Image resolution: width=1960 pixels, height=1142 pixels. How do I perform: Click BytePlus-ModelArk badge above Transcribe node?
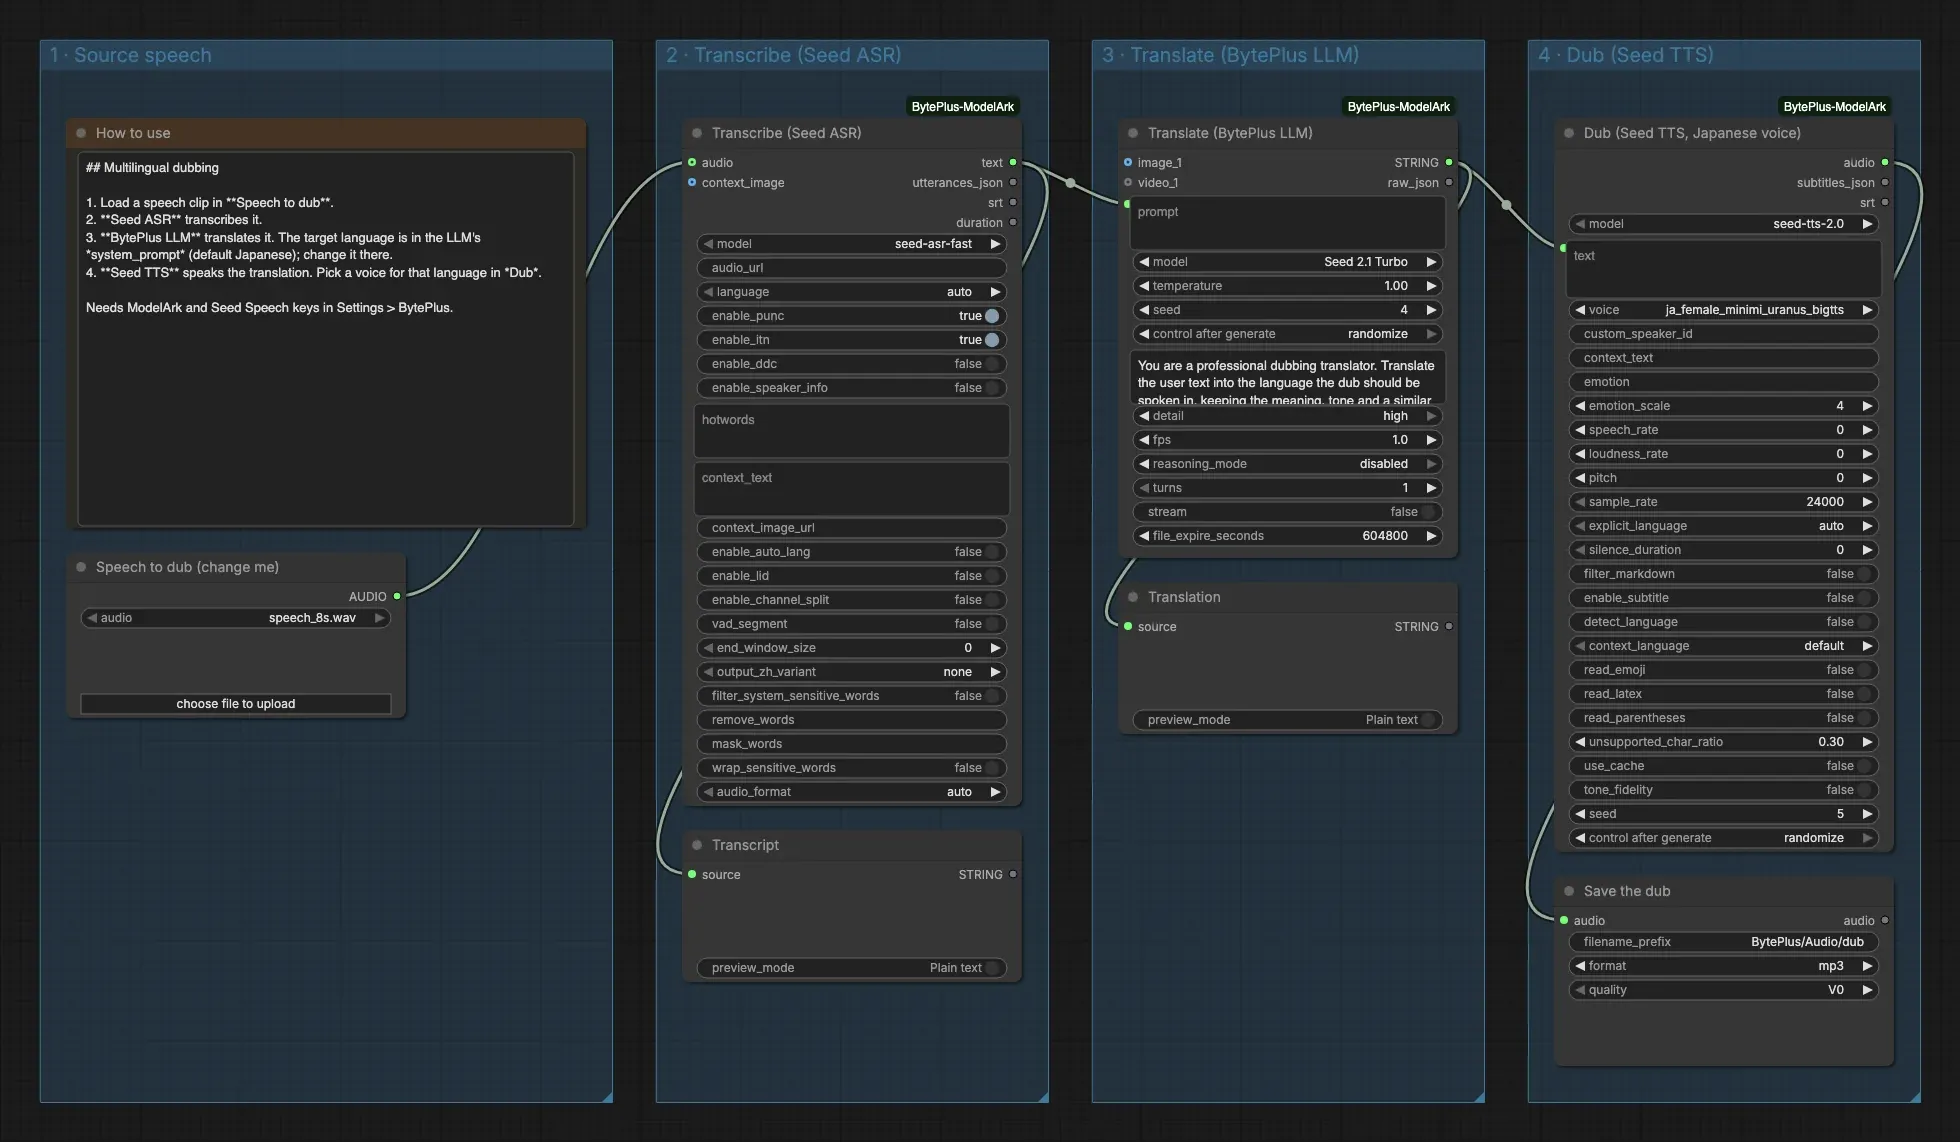(963, 107)
